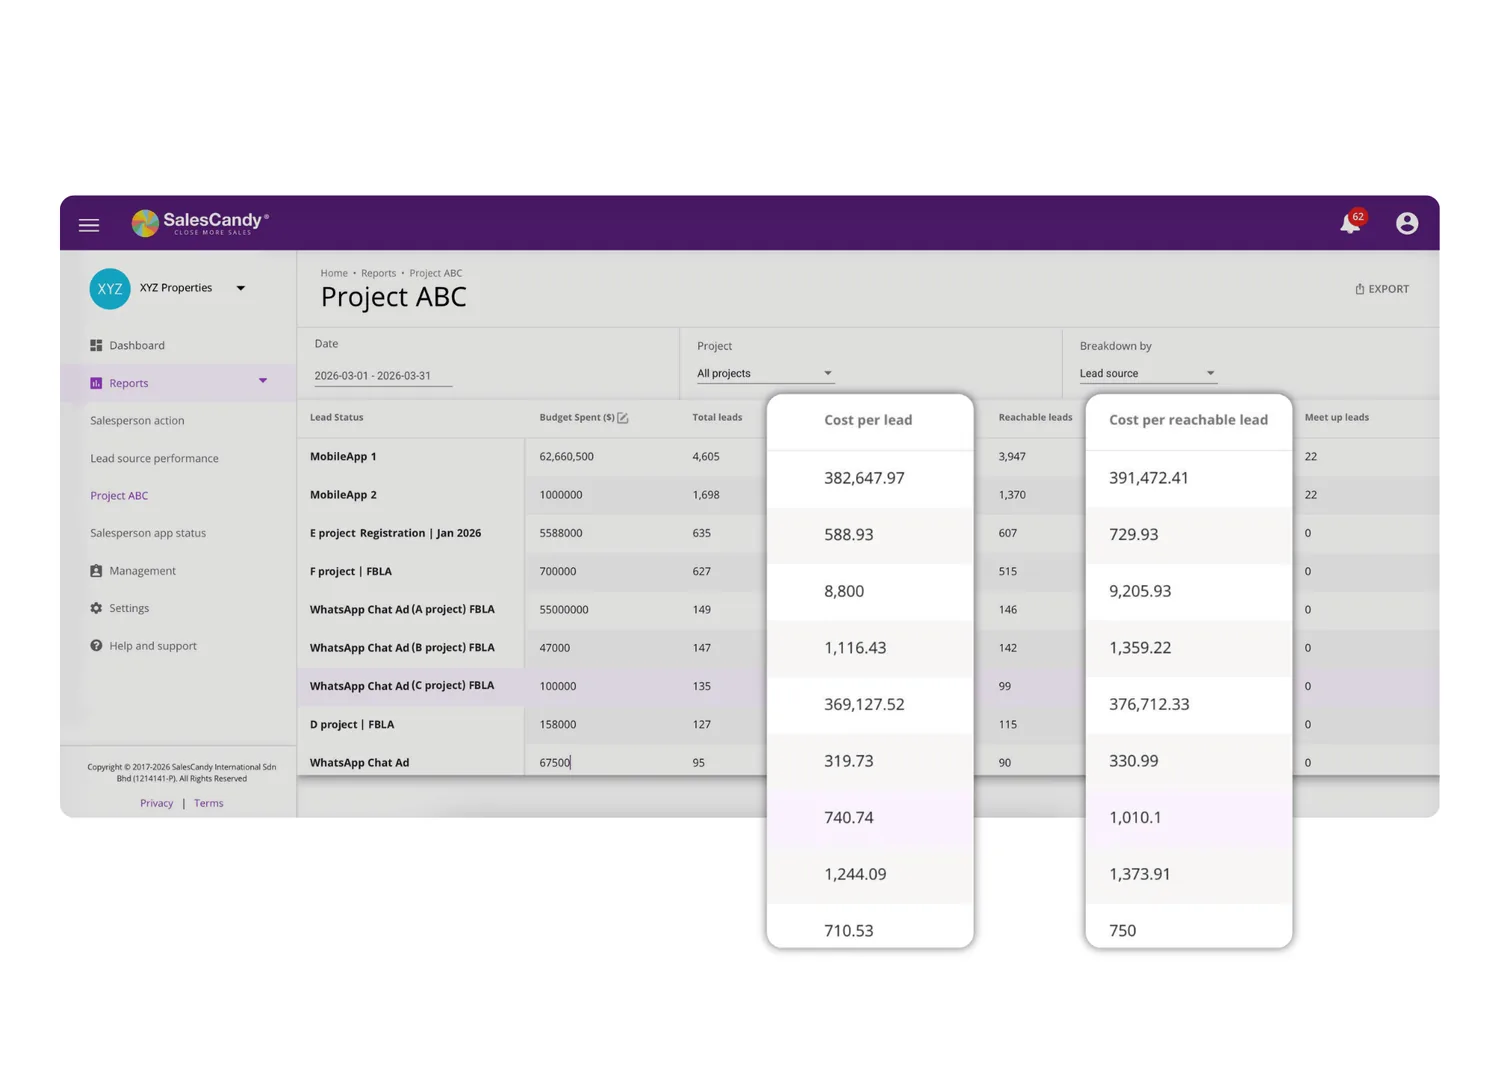The width and height of the screenshot is (1500, 1080).
Task: Select the MobileApp 2 row label
Action: tap(343, 495)
